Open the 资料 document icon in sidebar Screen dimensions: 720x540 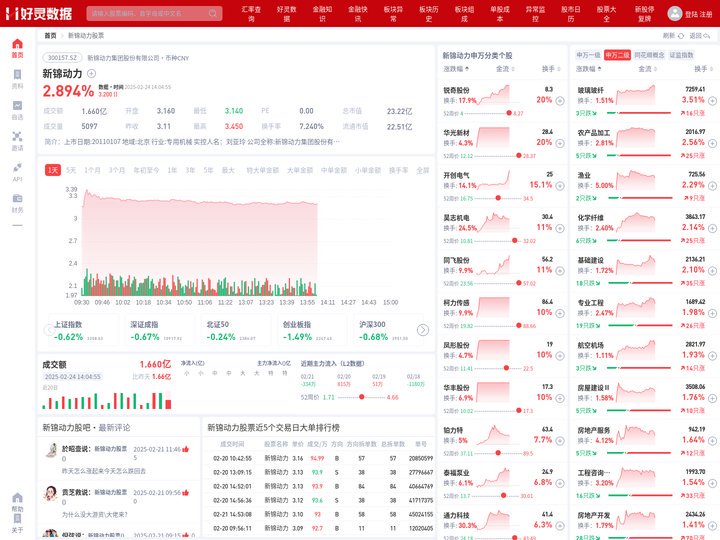(17, 75)
